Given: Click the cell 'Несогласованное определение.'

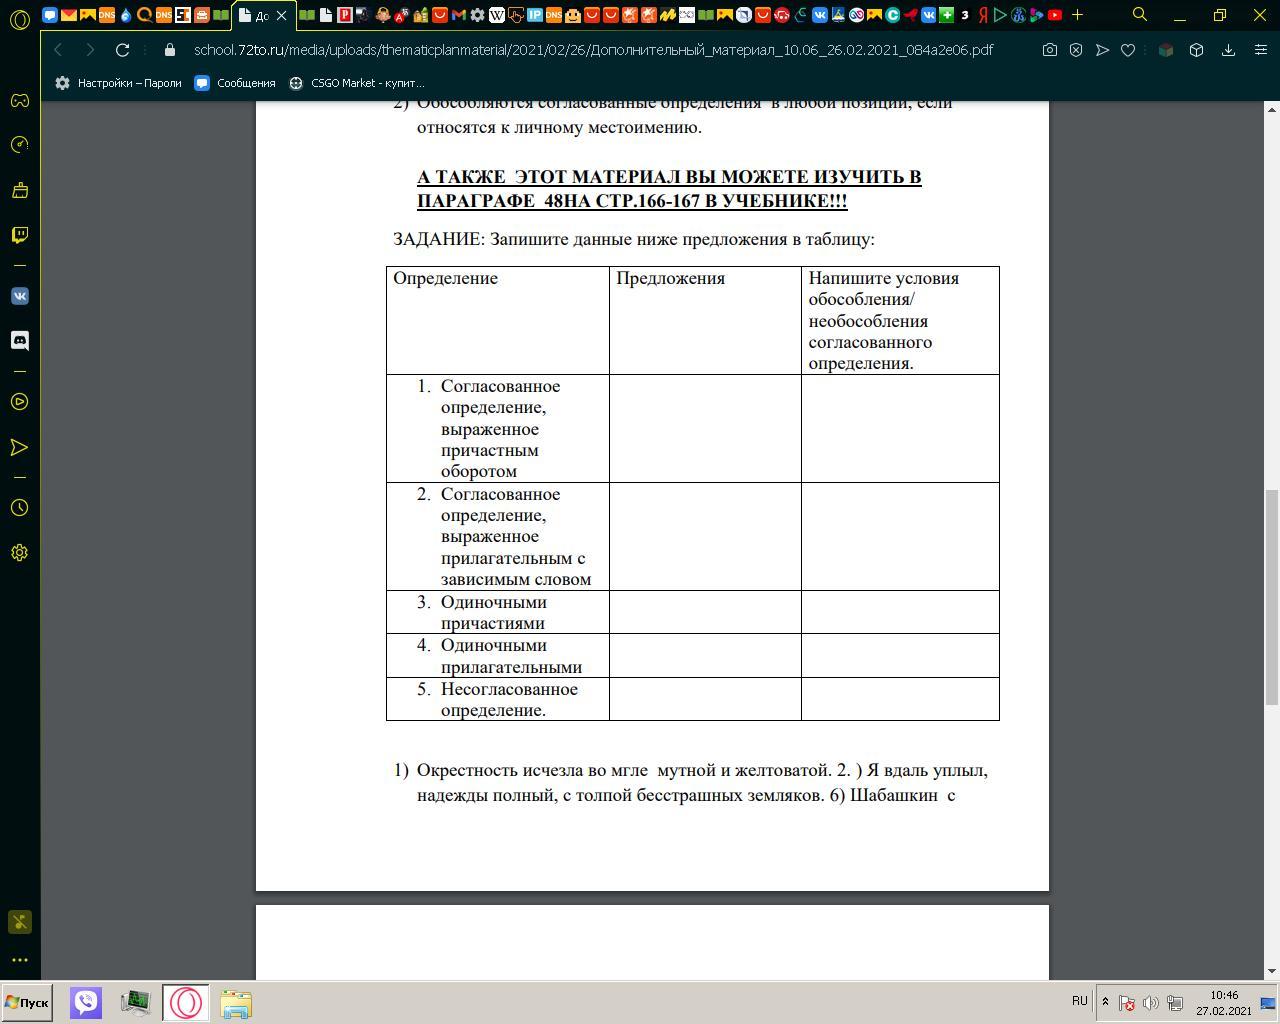Looking at the screenshot, I should click(497, 699).
